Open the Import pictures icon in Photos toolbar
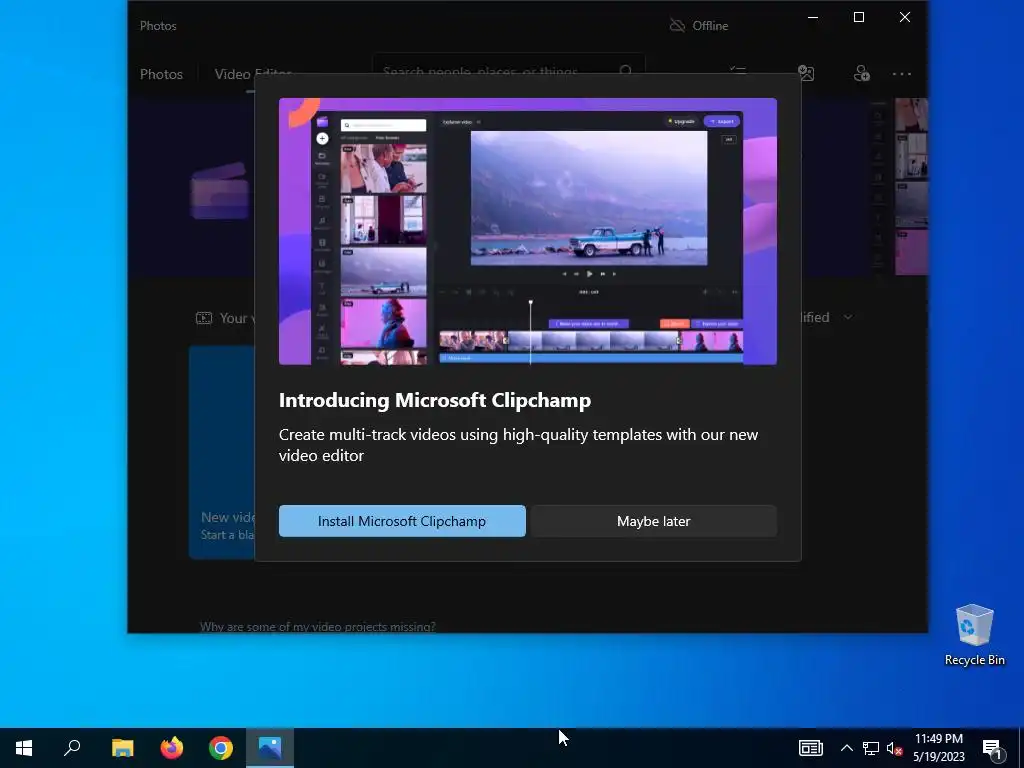 [x=807, y=73]
